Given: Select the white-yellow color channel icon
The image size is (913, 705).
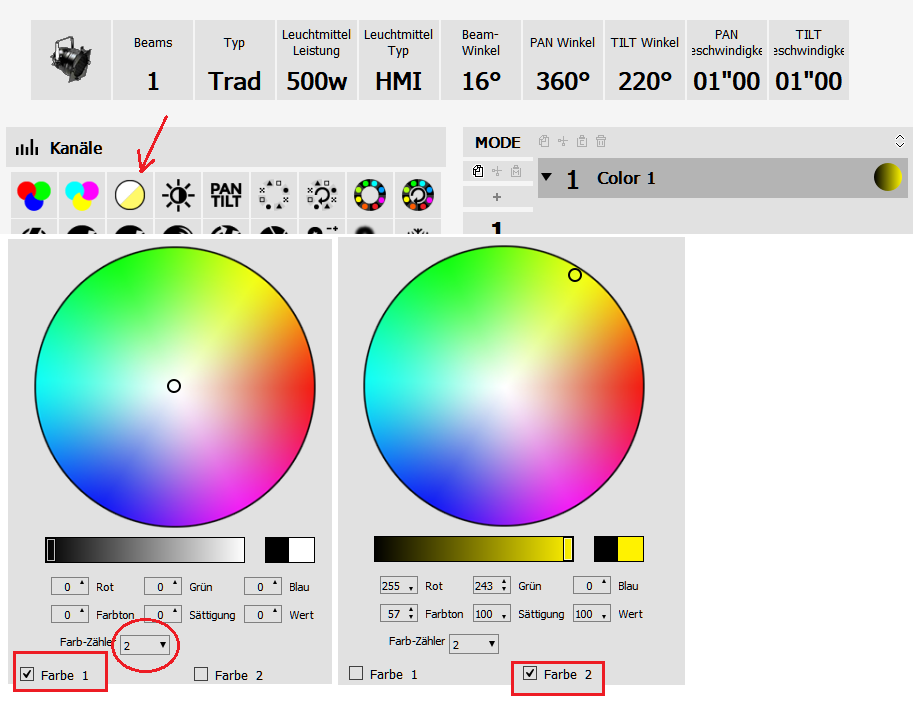Looking at the screenshot, I should 130,195.
